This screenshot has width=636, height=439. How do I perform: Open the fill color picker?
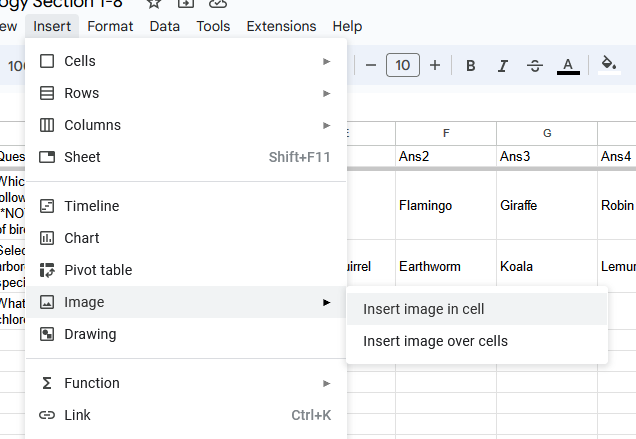pos(608,66)
